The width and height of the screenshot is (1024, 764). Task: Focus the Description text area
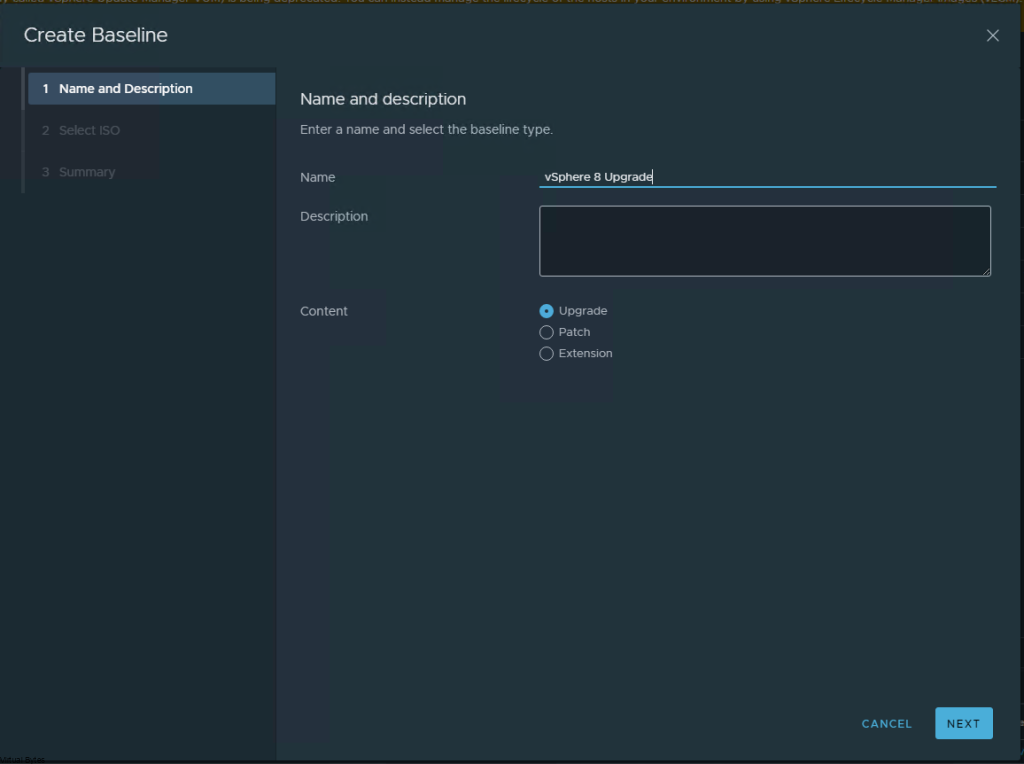[x=765, y=241]
